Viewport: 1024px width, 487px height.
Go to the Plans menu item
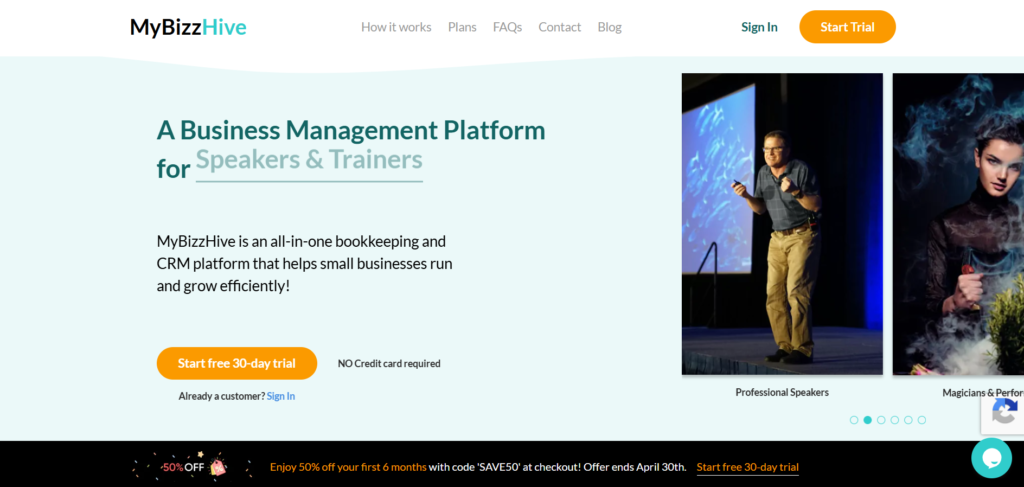pyautogui.click(x=462, y=27)
